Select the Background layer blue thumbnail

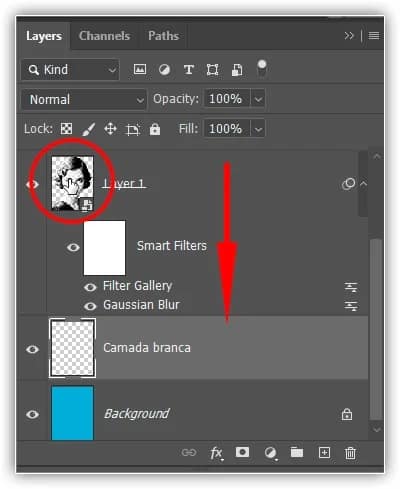72,413
